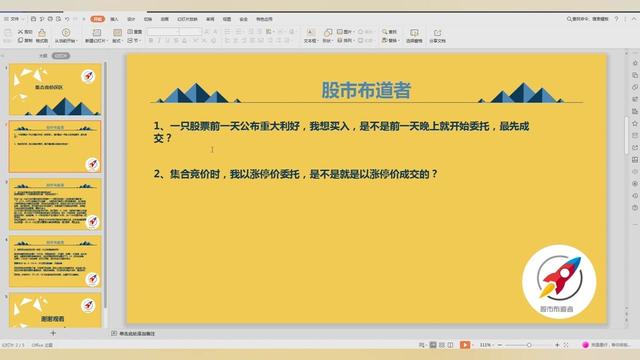Screen dimensions: 640x360
Task: Click the New Slide icon in ribbon
Action: click(x=96, y=33)
